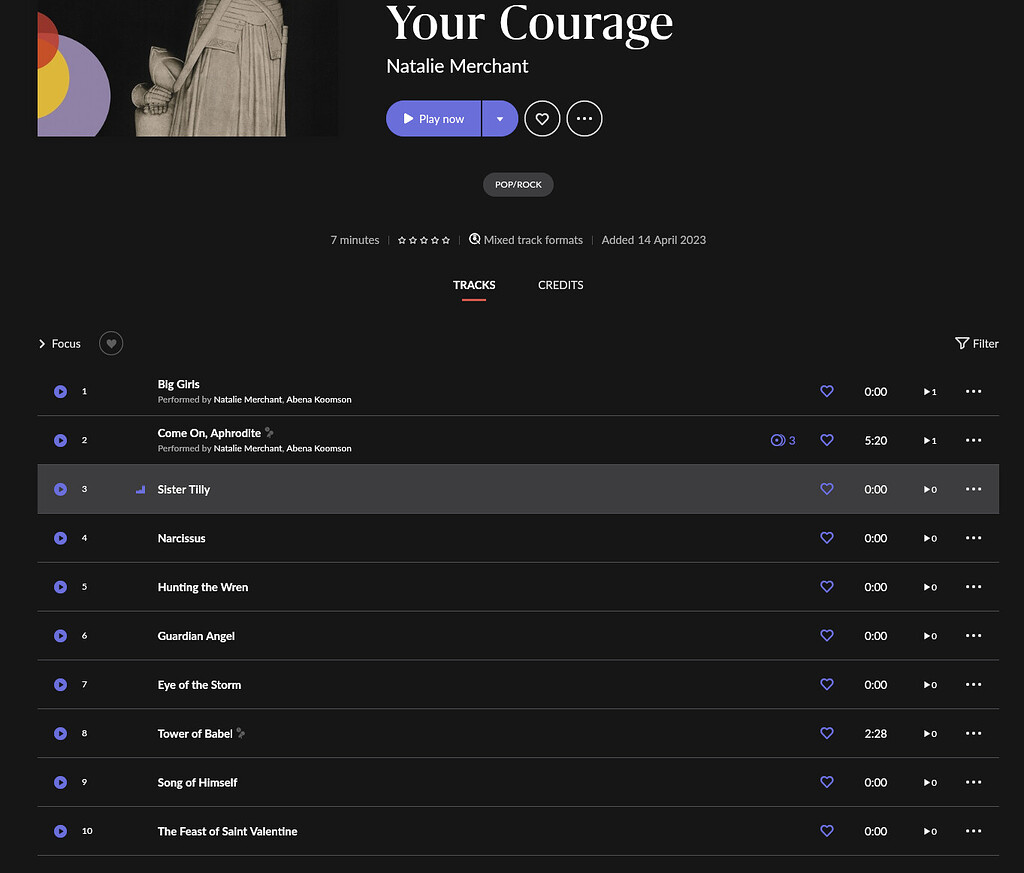Toggle the heart on Hunting the Wren

[827, 587]
